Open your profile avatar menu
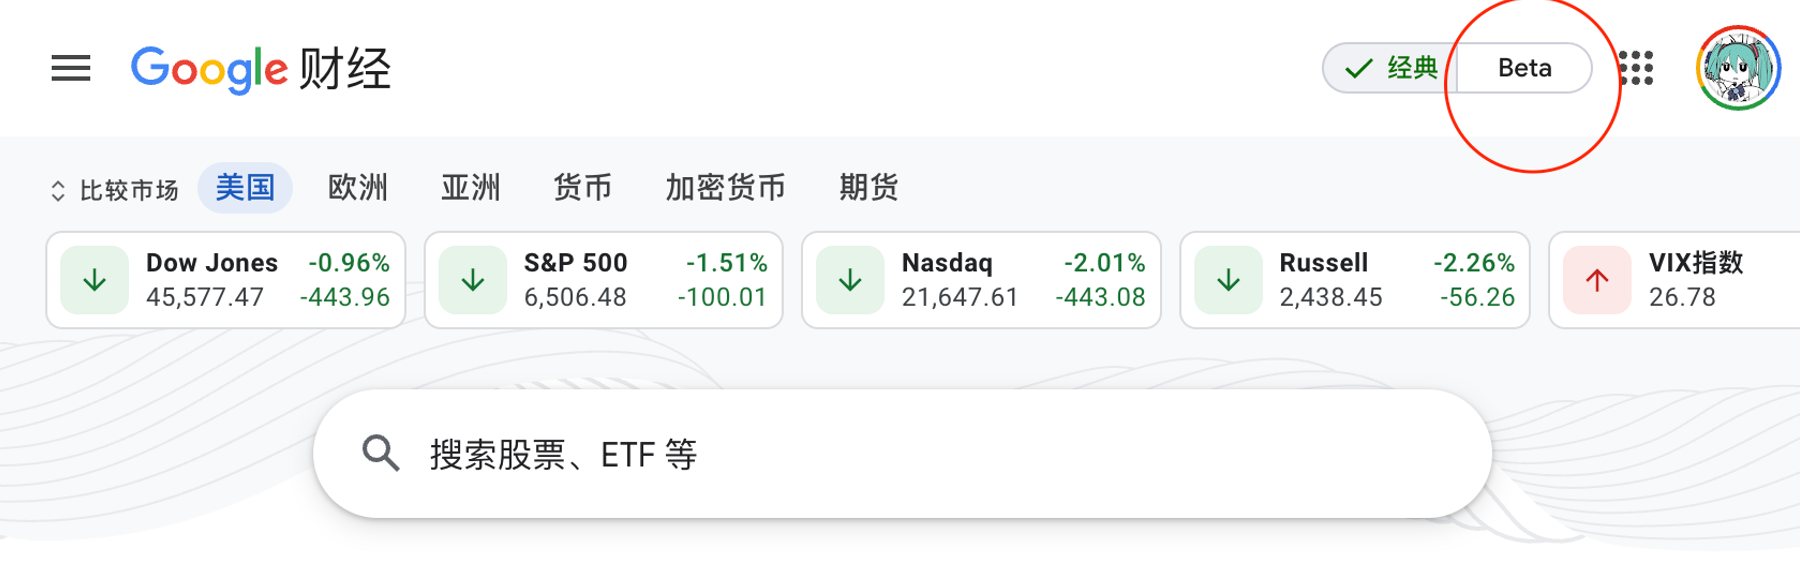The width and height of the screenshot is (1800, 582). (x=1740, y=67)
